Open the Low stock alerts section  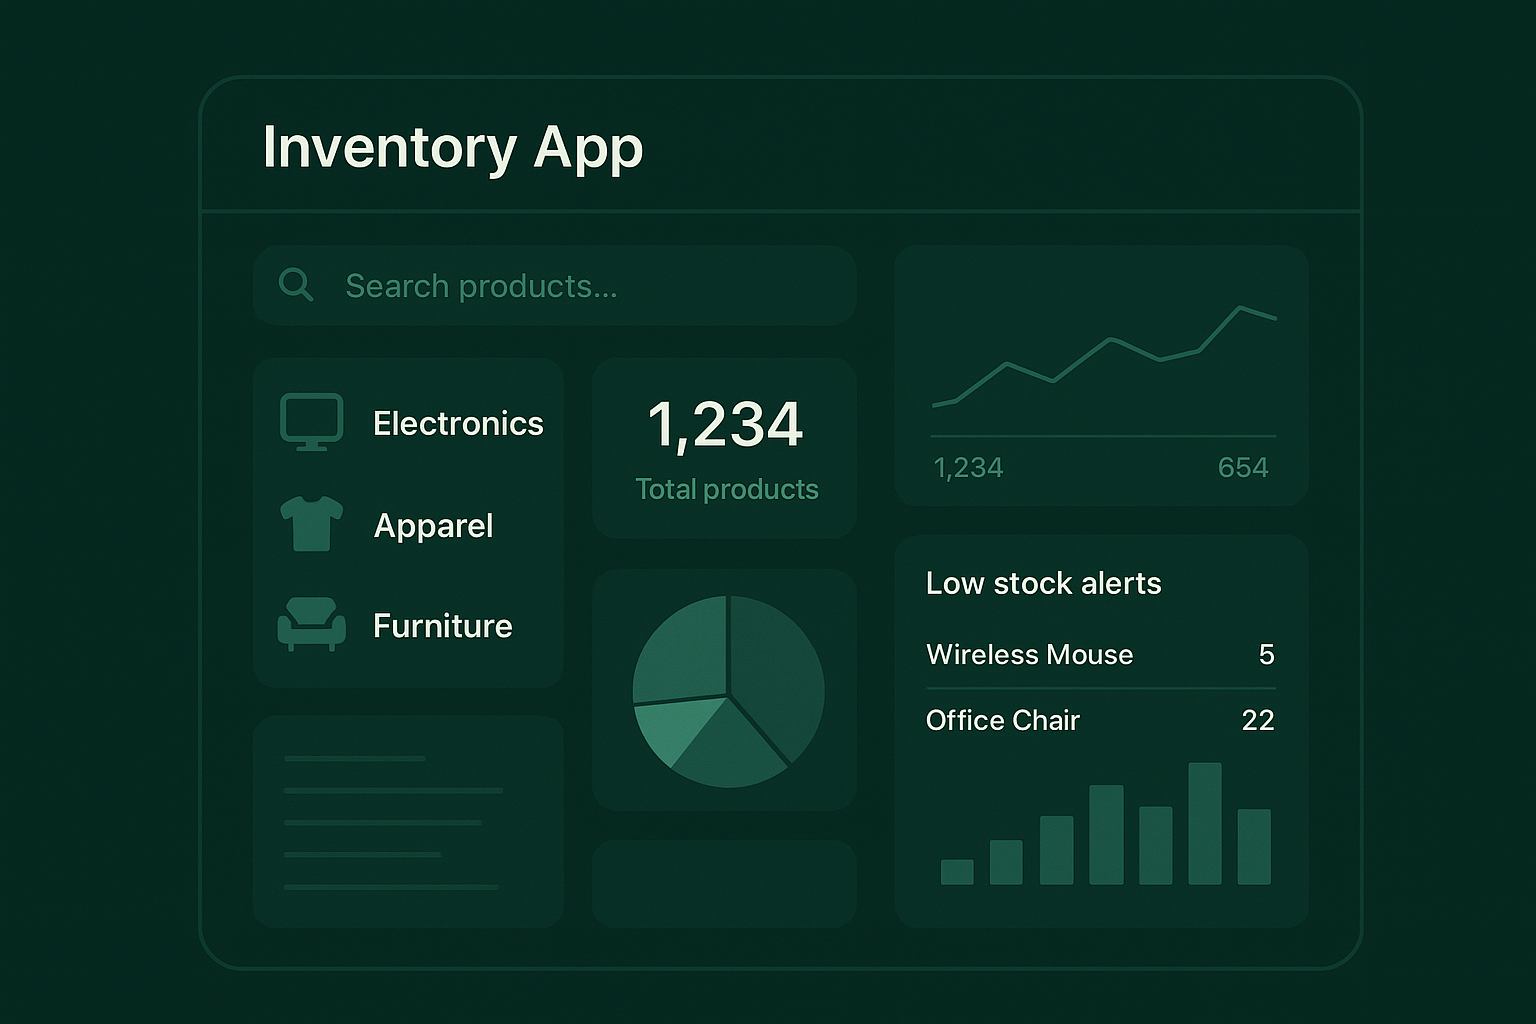[1043, 583]
